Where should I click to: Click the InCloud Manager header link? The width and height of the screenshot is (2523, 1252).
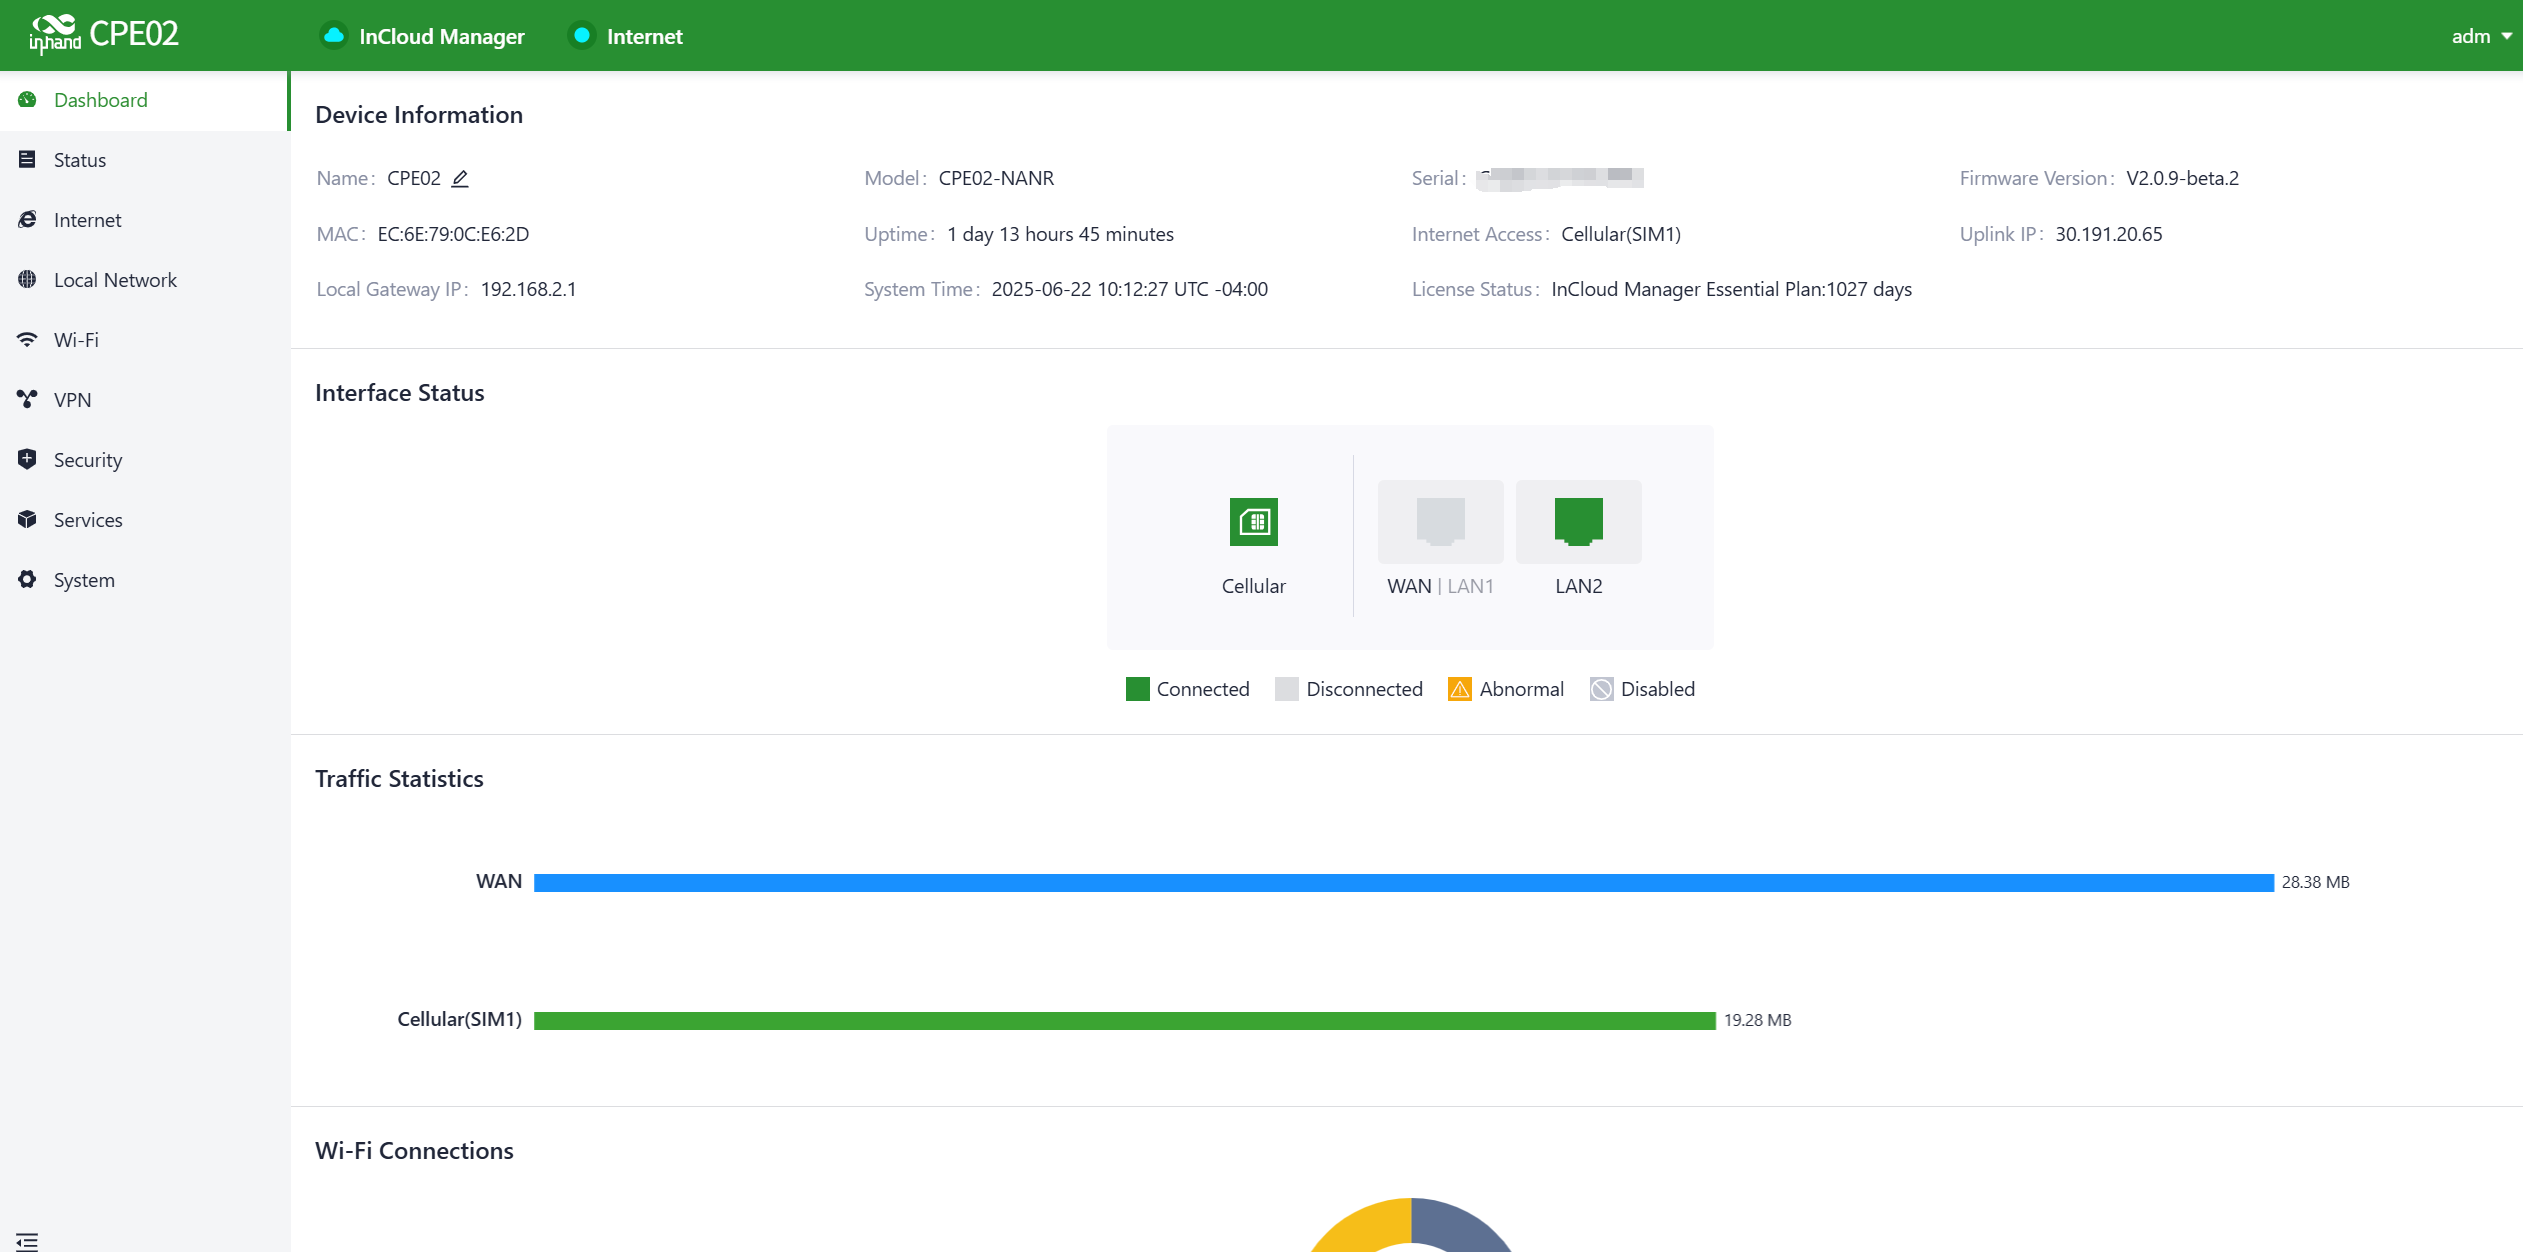pyautogui.click(x=441, y=36)
